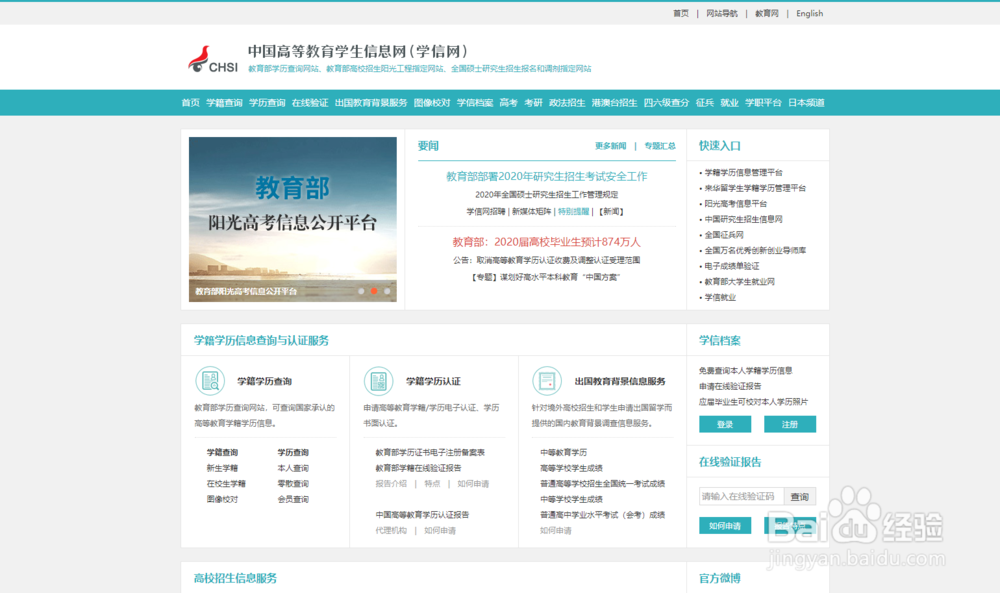Open 普通高中学业水平考试(会考)成绩 link
1000x593 pixels.
[x=603, y=515]
